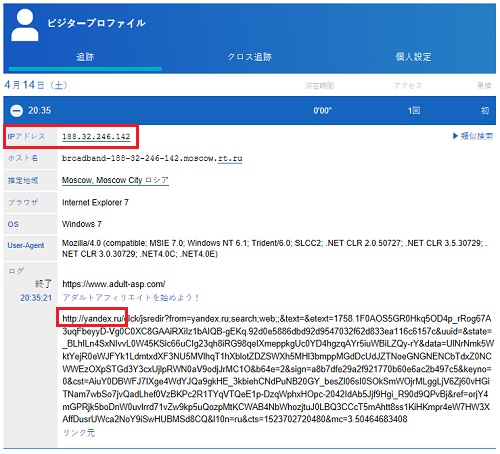Click the User-Agent row label
Screen dimensions: 500x454
[26, 246]
